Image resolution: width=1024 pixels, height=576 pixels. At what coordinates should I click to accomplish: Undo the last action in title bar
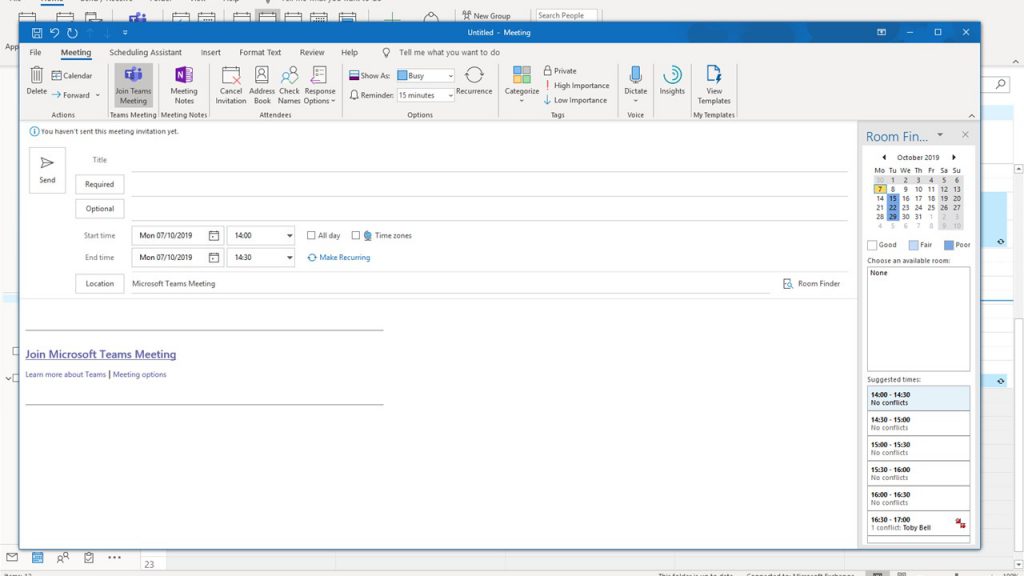54,33
